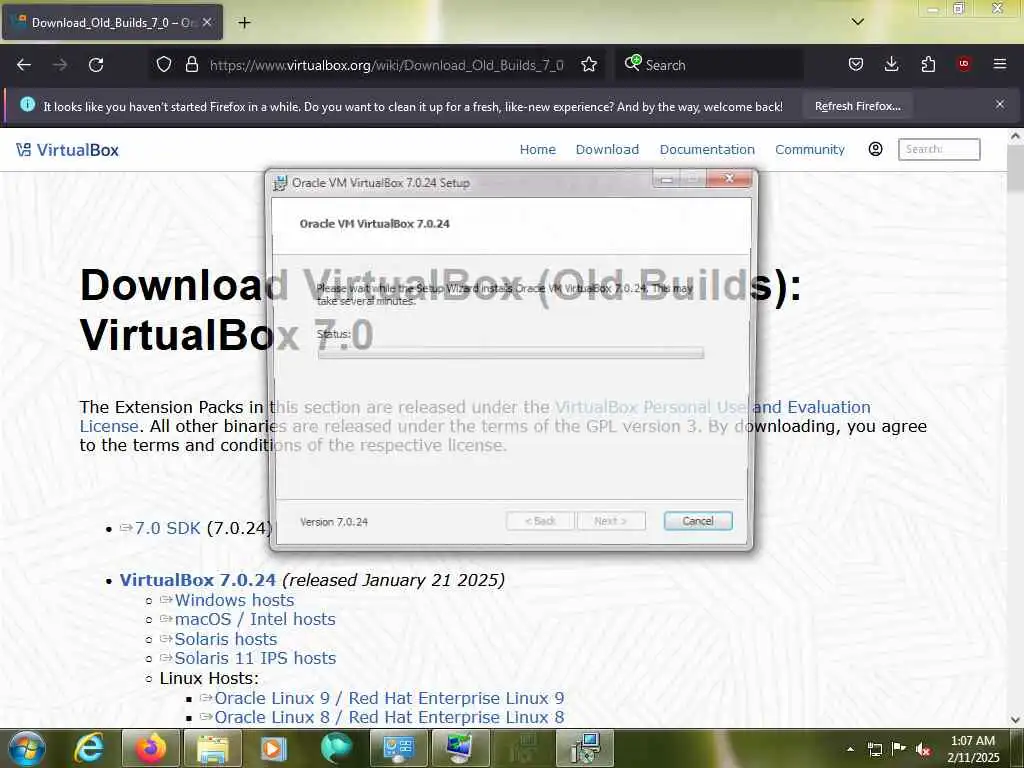The width and height of the screenshot is (1024, 768).
Task: Open the list all tabs dropdown arrow
Action: pyautogui.click(x=857, y=22)
